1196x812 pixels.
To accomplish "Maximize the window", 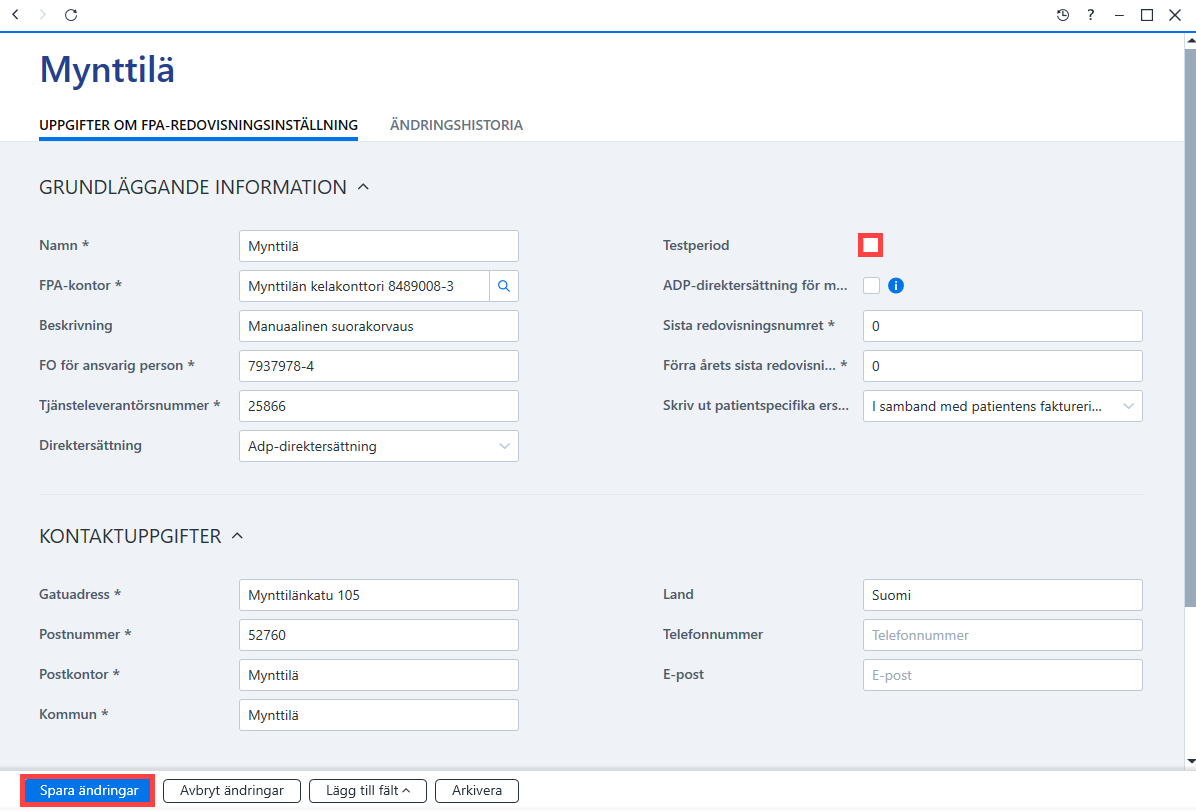I will coord(1146,14).
